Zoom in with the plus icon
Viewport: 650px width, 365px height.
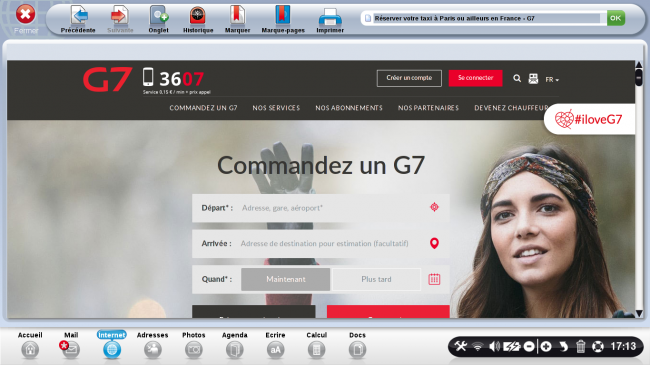tap(546, 346)
